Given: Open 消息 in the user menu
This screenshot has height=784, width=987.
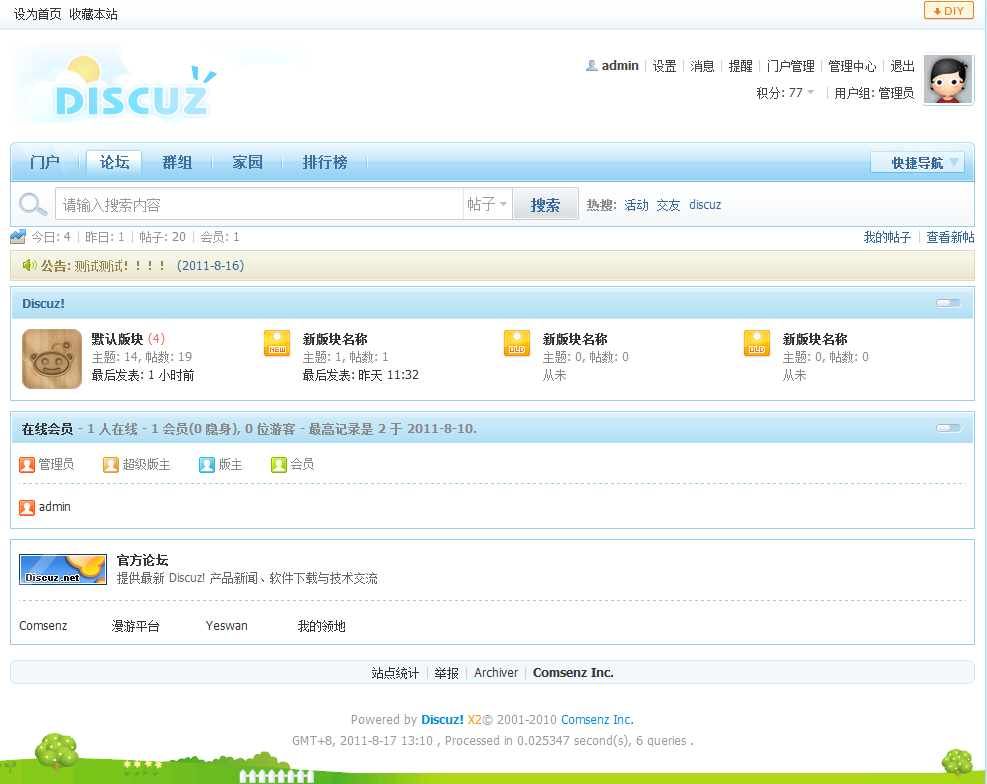Looking at the screenshot, I should (x=702, y=66).
